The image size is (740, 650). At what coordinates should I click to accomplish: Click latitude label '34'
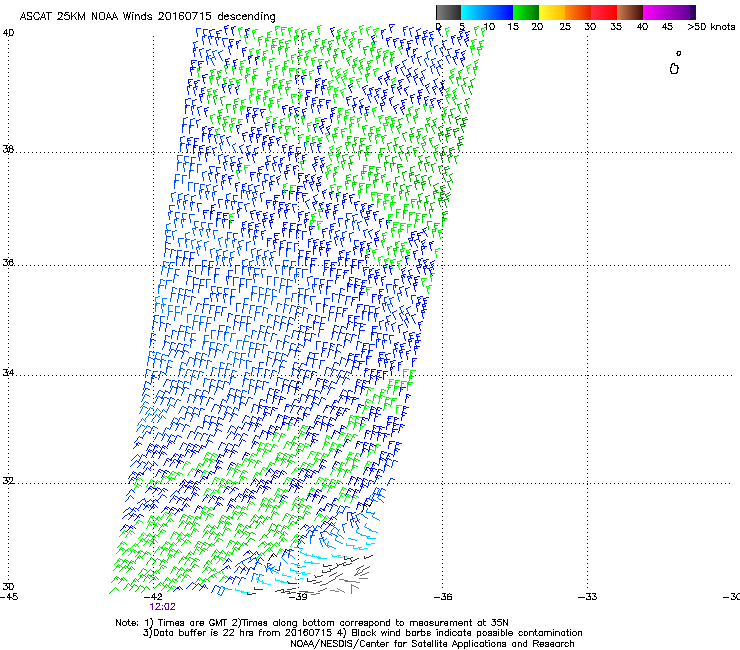pos(8,372)
